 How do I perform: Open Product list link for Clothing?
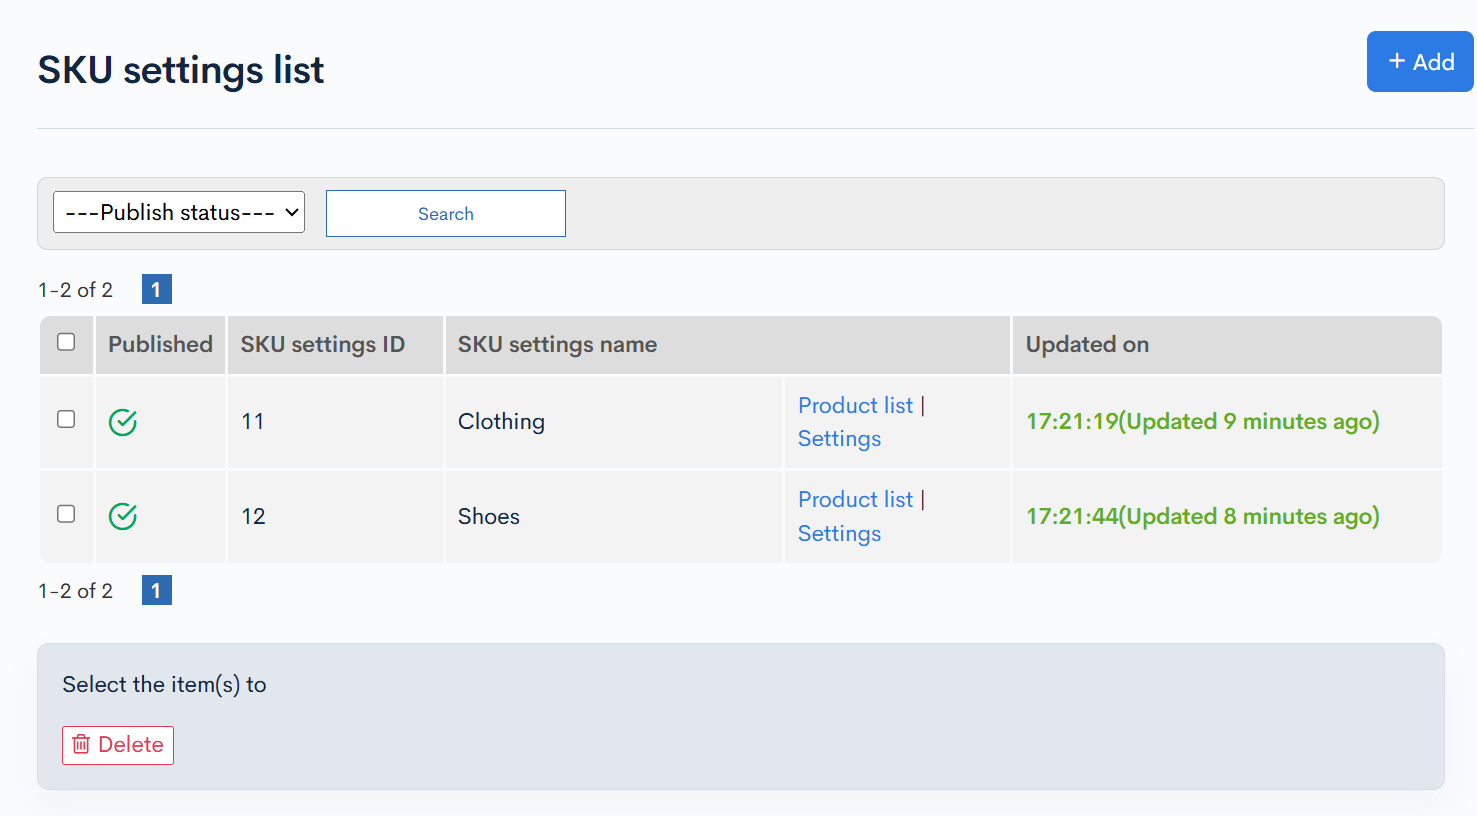[855, 405]
